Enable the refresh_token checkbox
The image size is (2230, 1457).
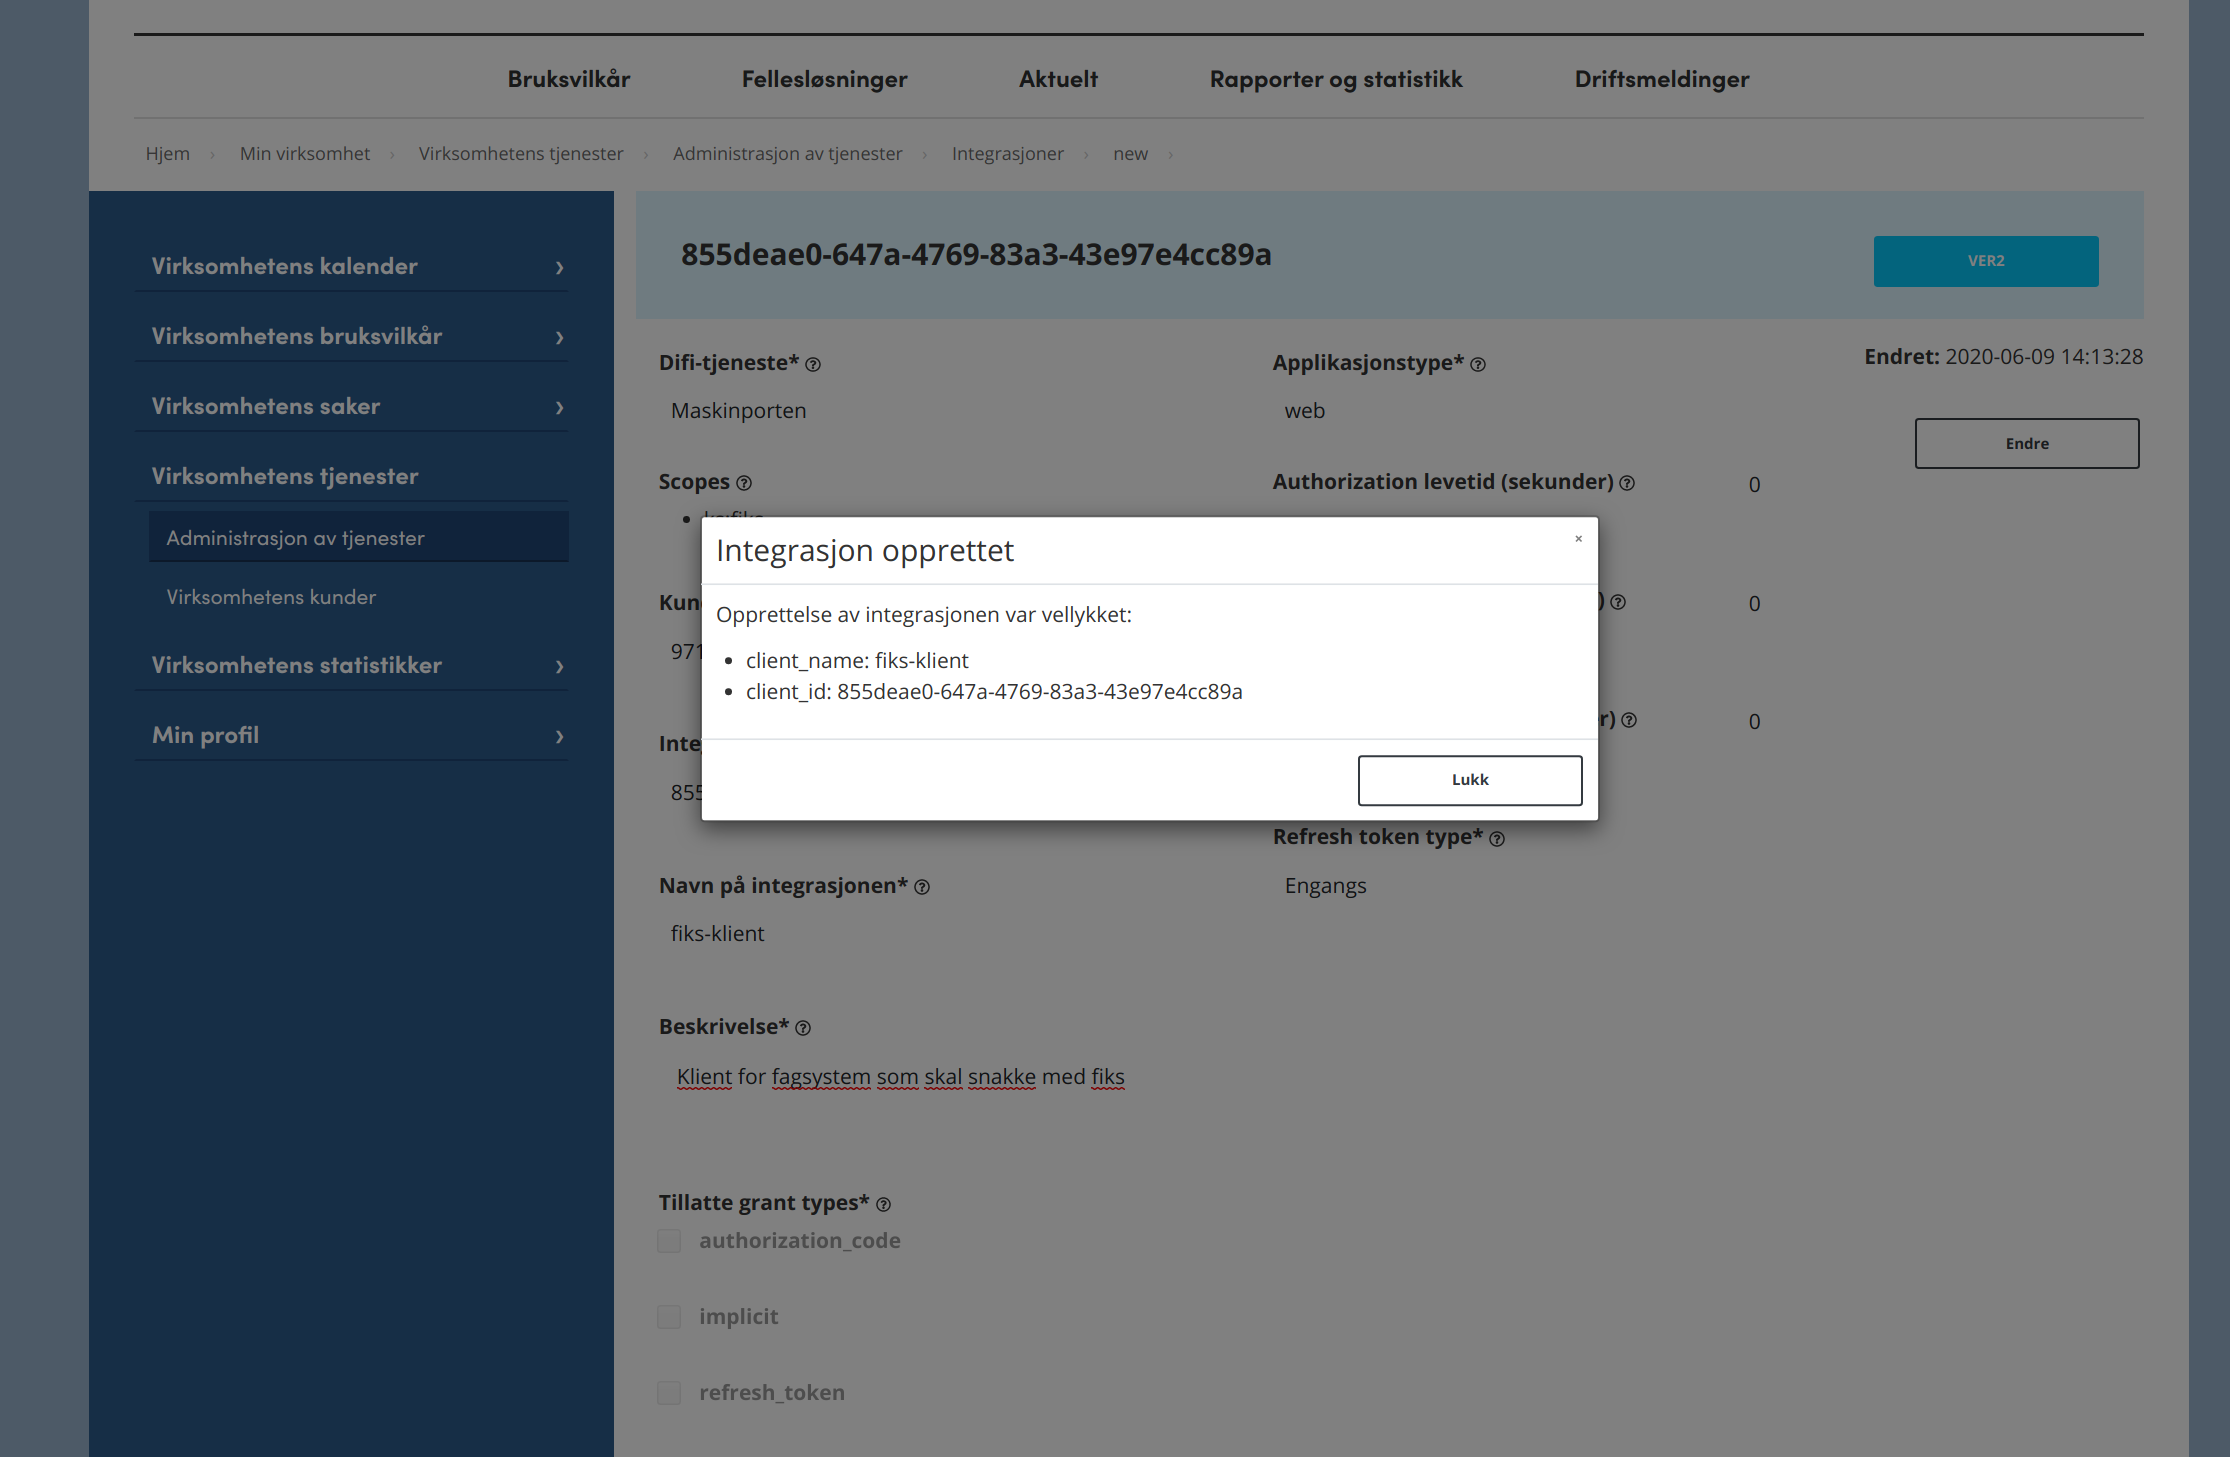pyautogui.click(x=669, y=1393)
